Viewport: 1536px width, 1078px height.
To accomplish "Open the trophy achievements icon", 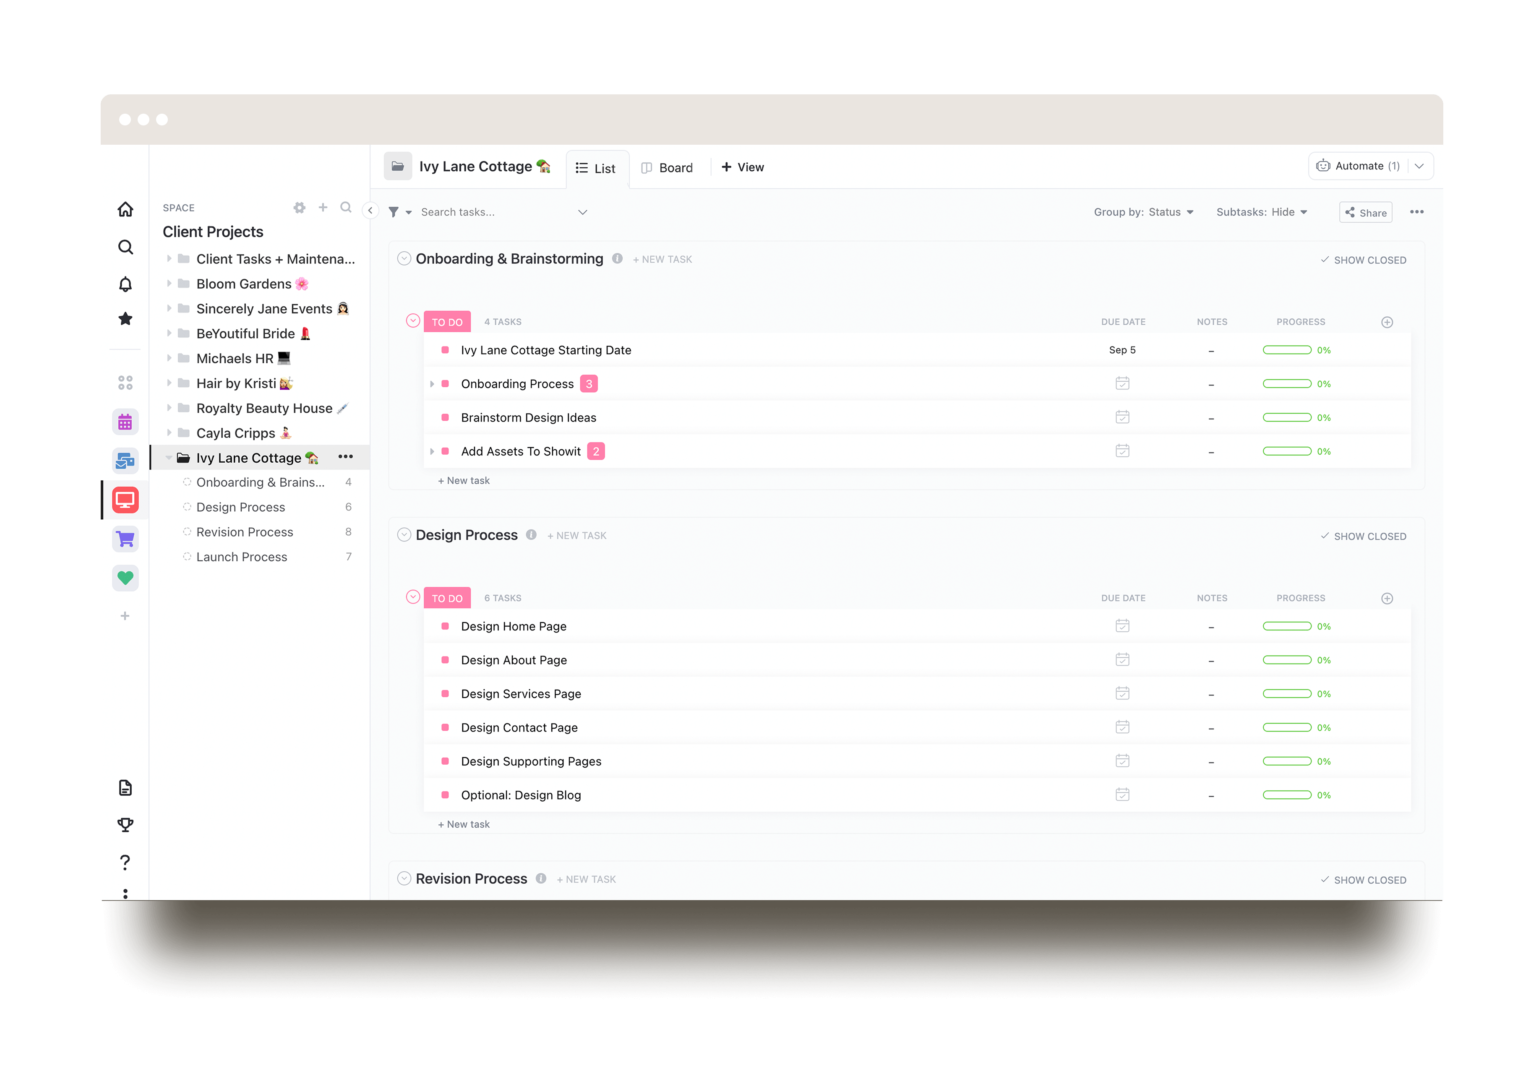I will point(125,824).
